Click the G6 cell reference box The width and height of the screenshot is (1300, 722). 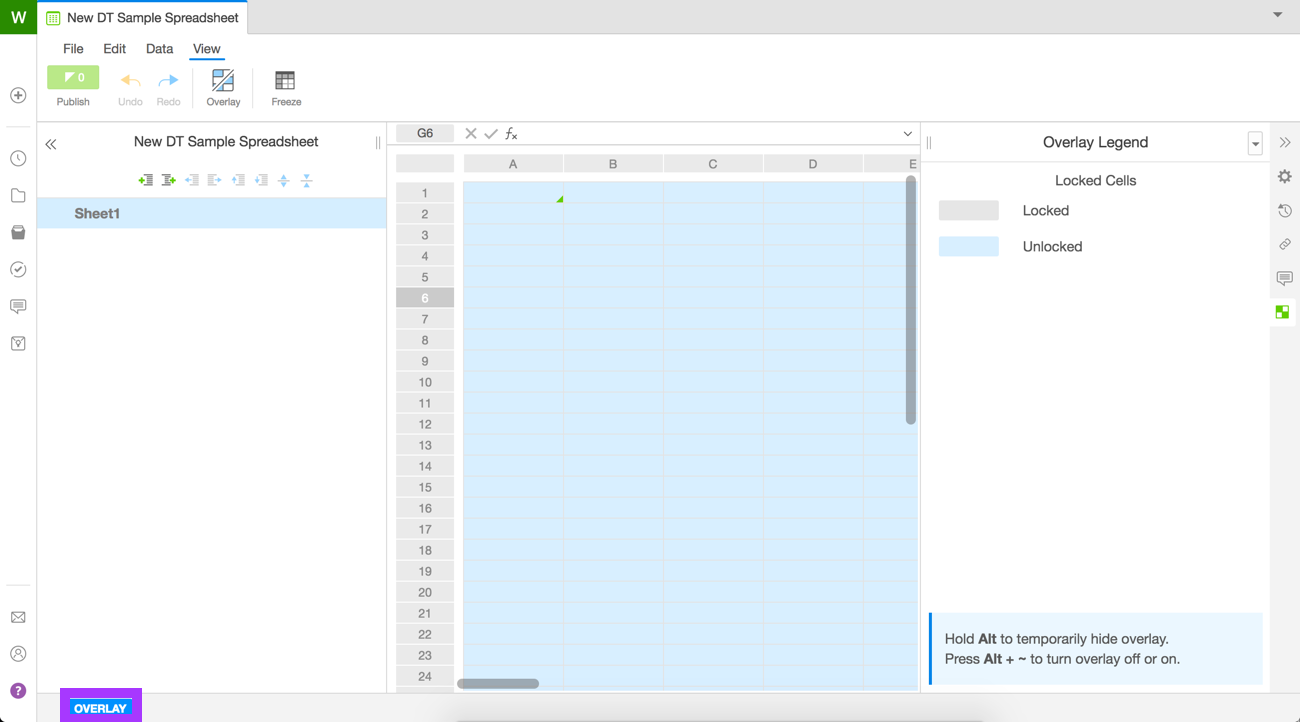tap(425, 133)
